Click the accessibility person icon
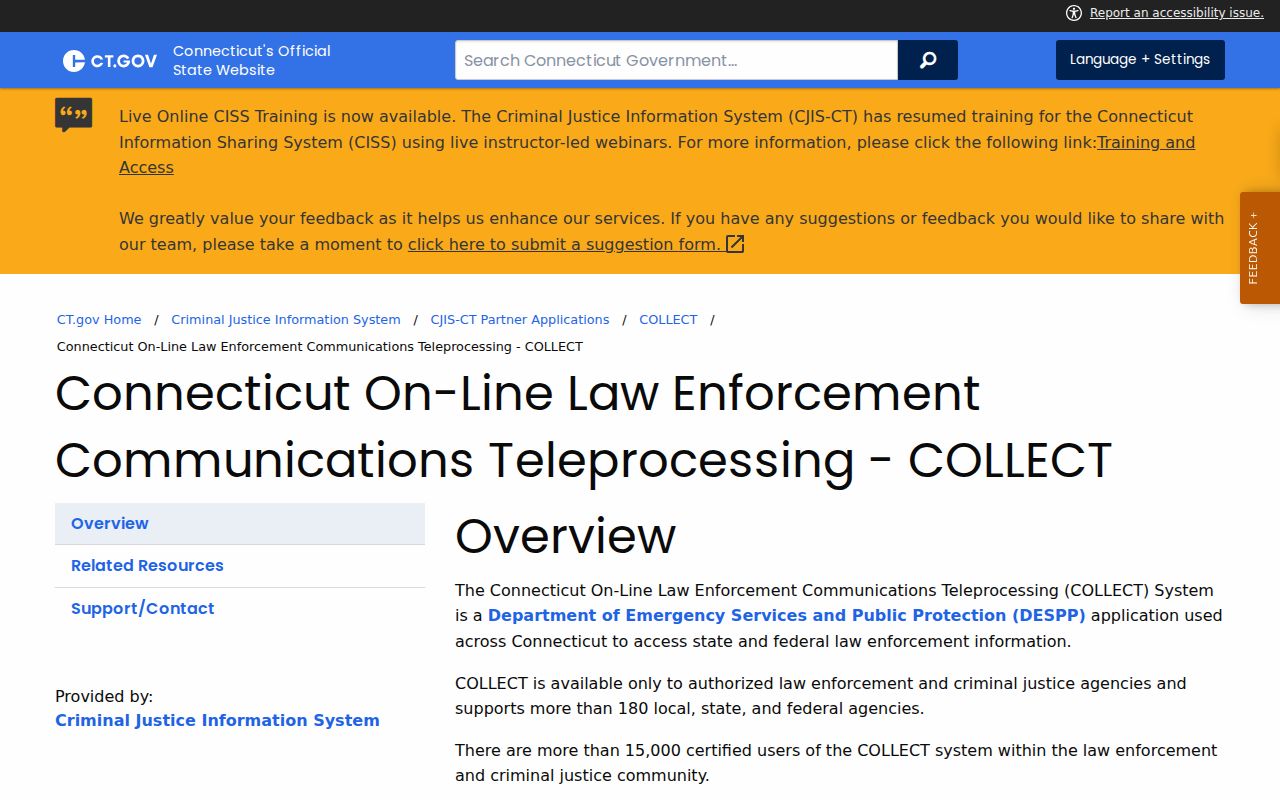Viewport: 1280px width, 800px height. tap(1074, 13)
